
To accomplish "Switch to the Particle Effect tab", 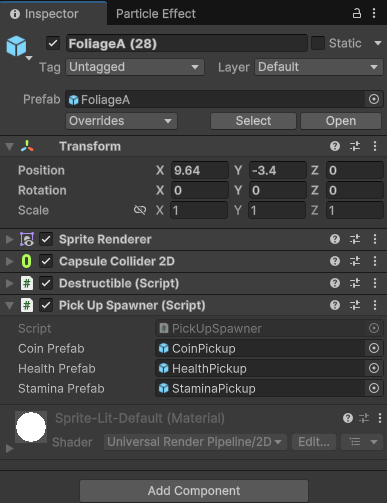I will pos(156,14).
